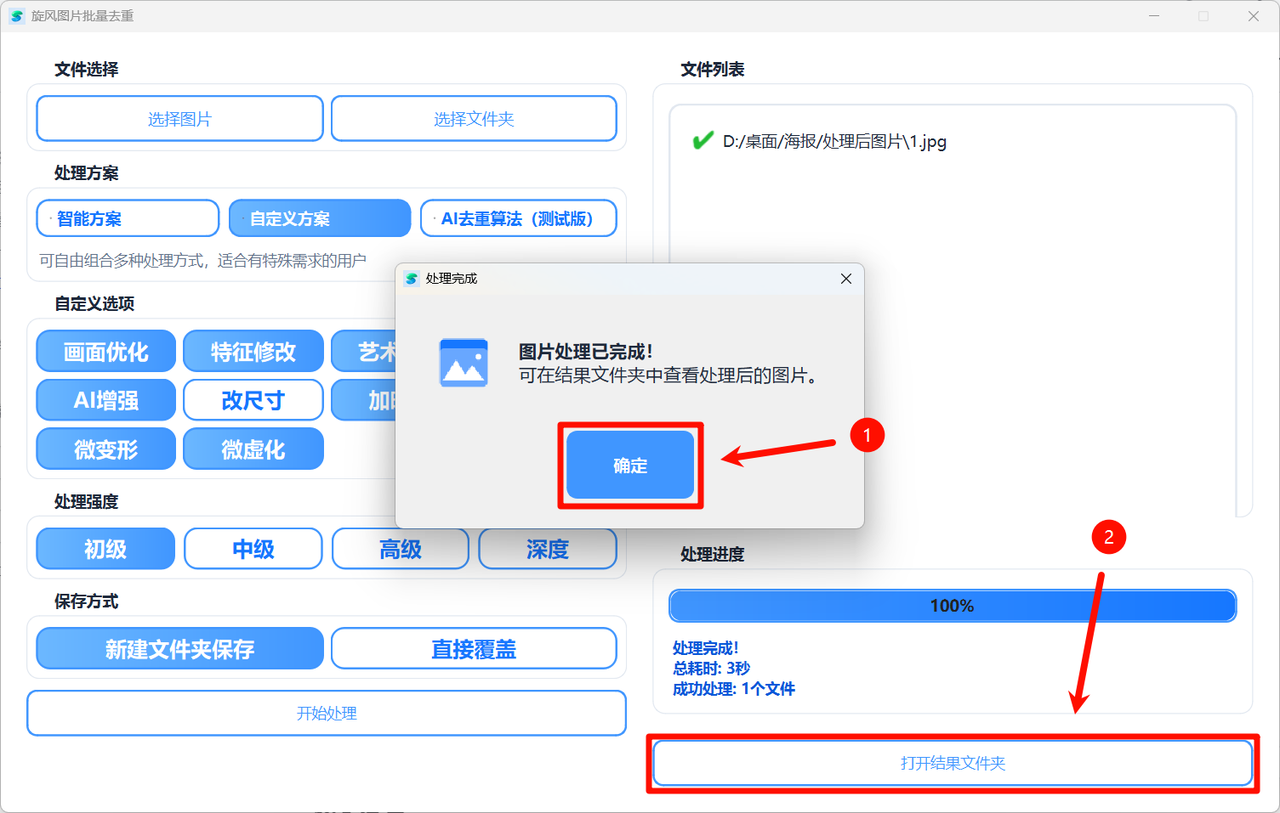Enable the 画面优化 option
Viewport: 1280px width, 813px height.
coord(105,351)
